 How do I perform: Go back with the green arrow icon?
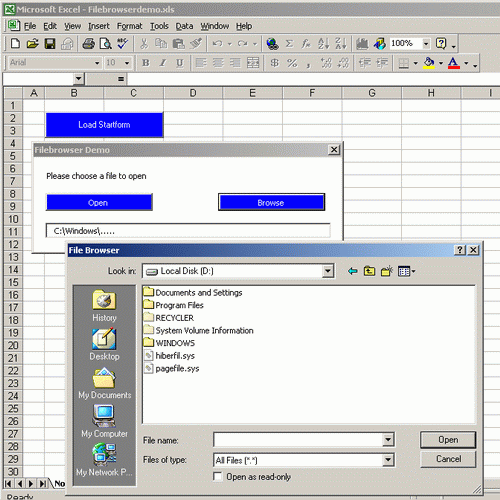click(353, 271)
